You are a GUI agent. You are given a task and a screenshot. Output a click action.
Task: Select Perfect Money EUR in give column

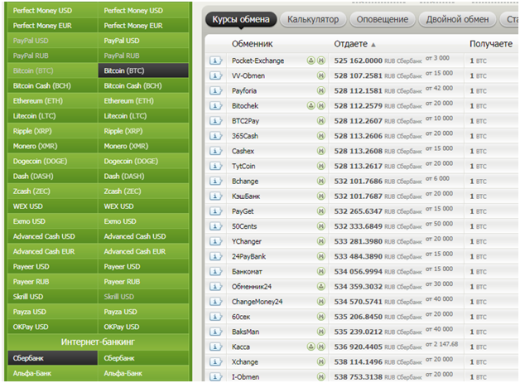pos(52,26)
